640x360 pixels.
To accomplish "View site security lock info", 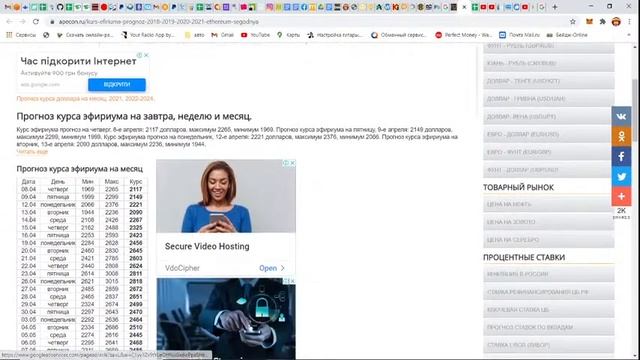I will (x=52, y=22).
